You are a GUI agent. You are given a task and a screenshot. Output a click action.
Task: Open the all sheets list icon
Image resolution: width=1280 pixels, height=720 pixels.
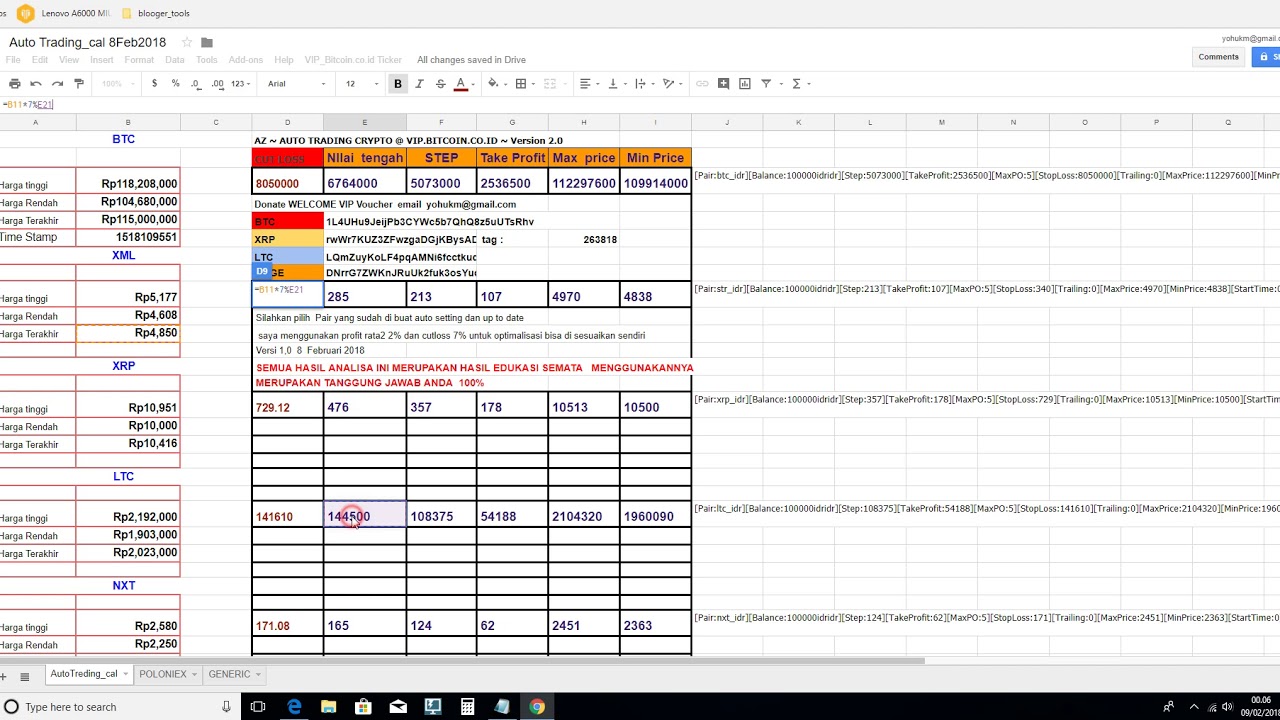[24, 677]
